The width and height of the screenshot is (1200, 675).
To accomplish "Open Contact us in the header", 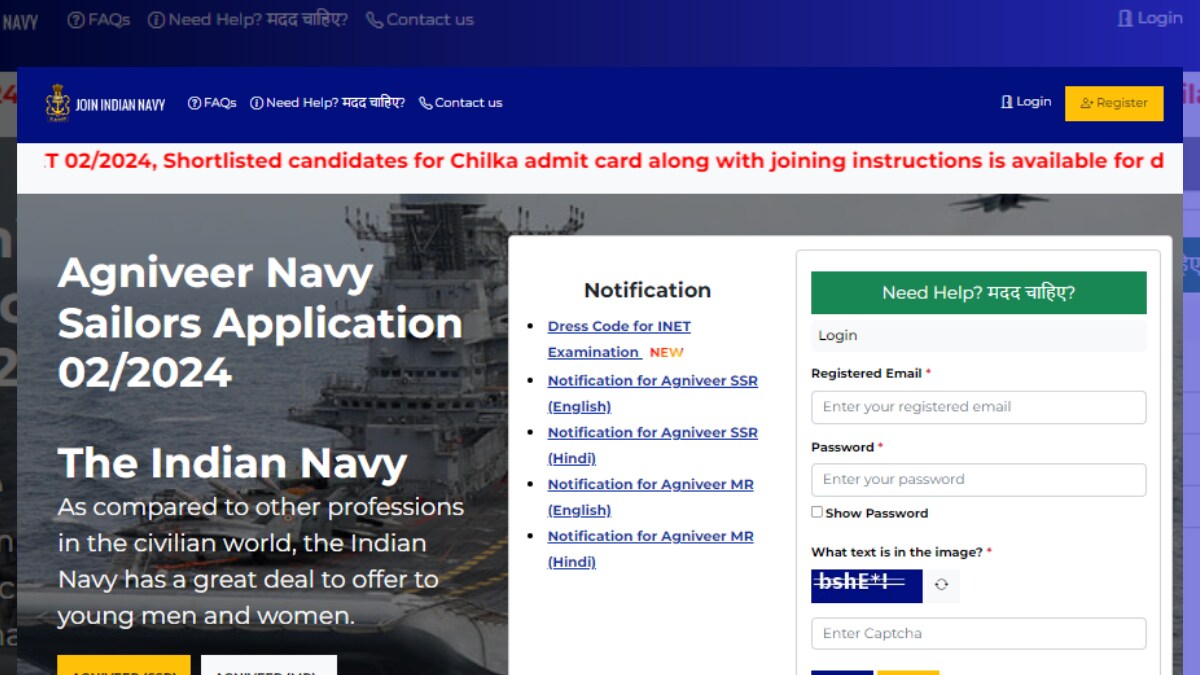I will point(460,103).
